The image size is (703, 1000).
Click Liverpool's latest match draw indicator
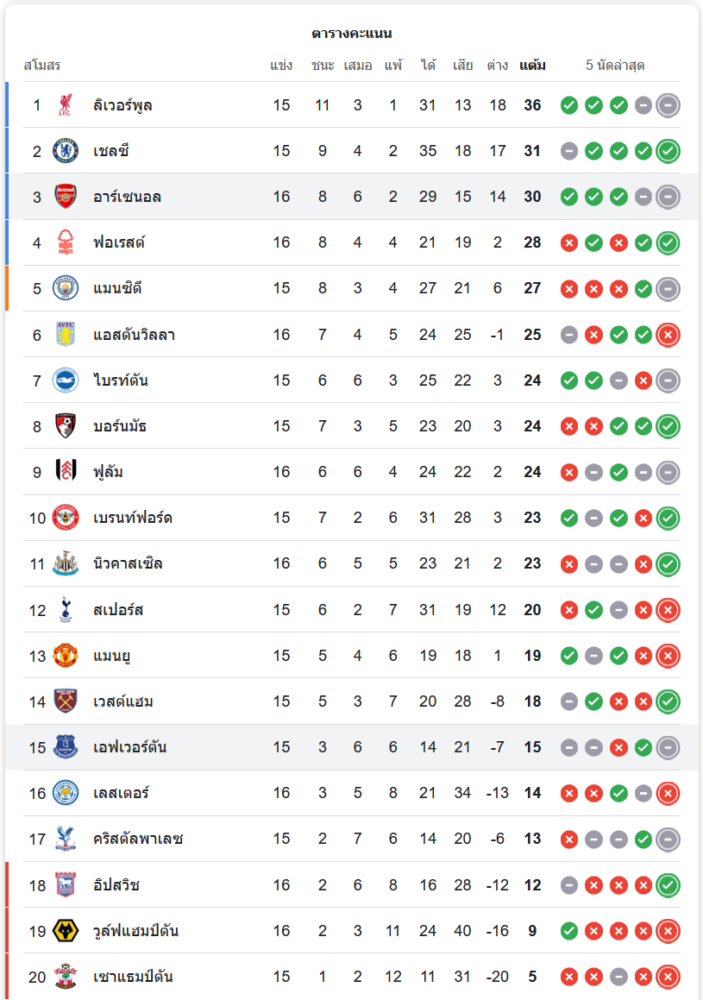coord(668,105)
